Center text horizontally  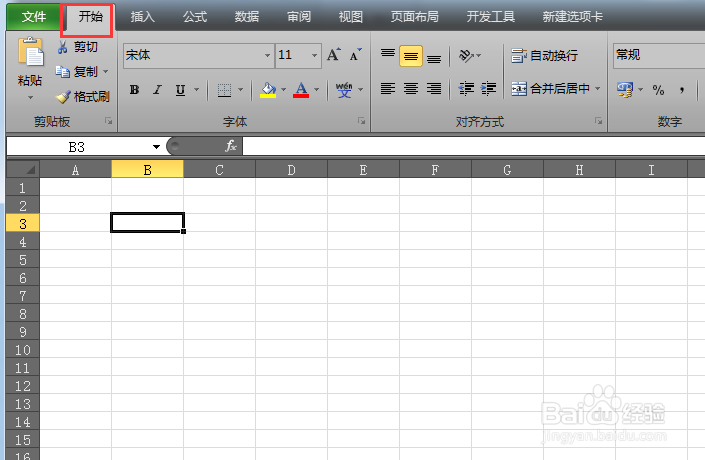point(411,89)
